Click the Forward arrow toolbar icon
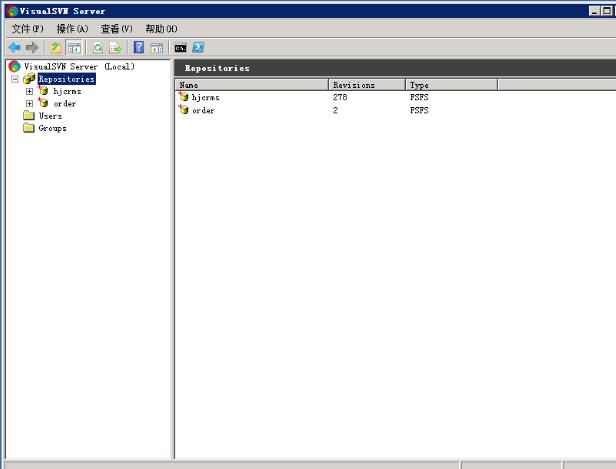 tap(32, 48)
